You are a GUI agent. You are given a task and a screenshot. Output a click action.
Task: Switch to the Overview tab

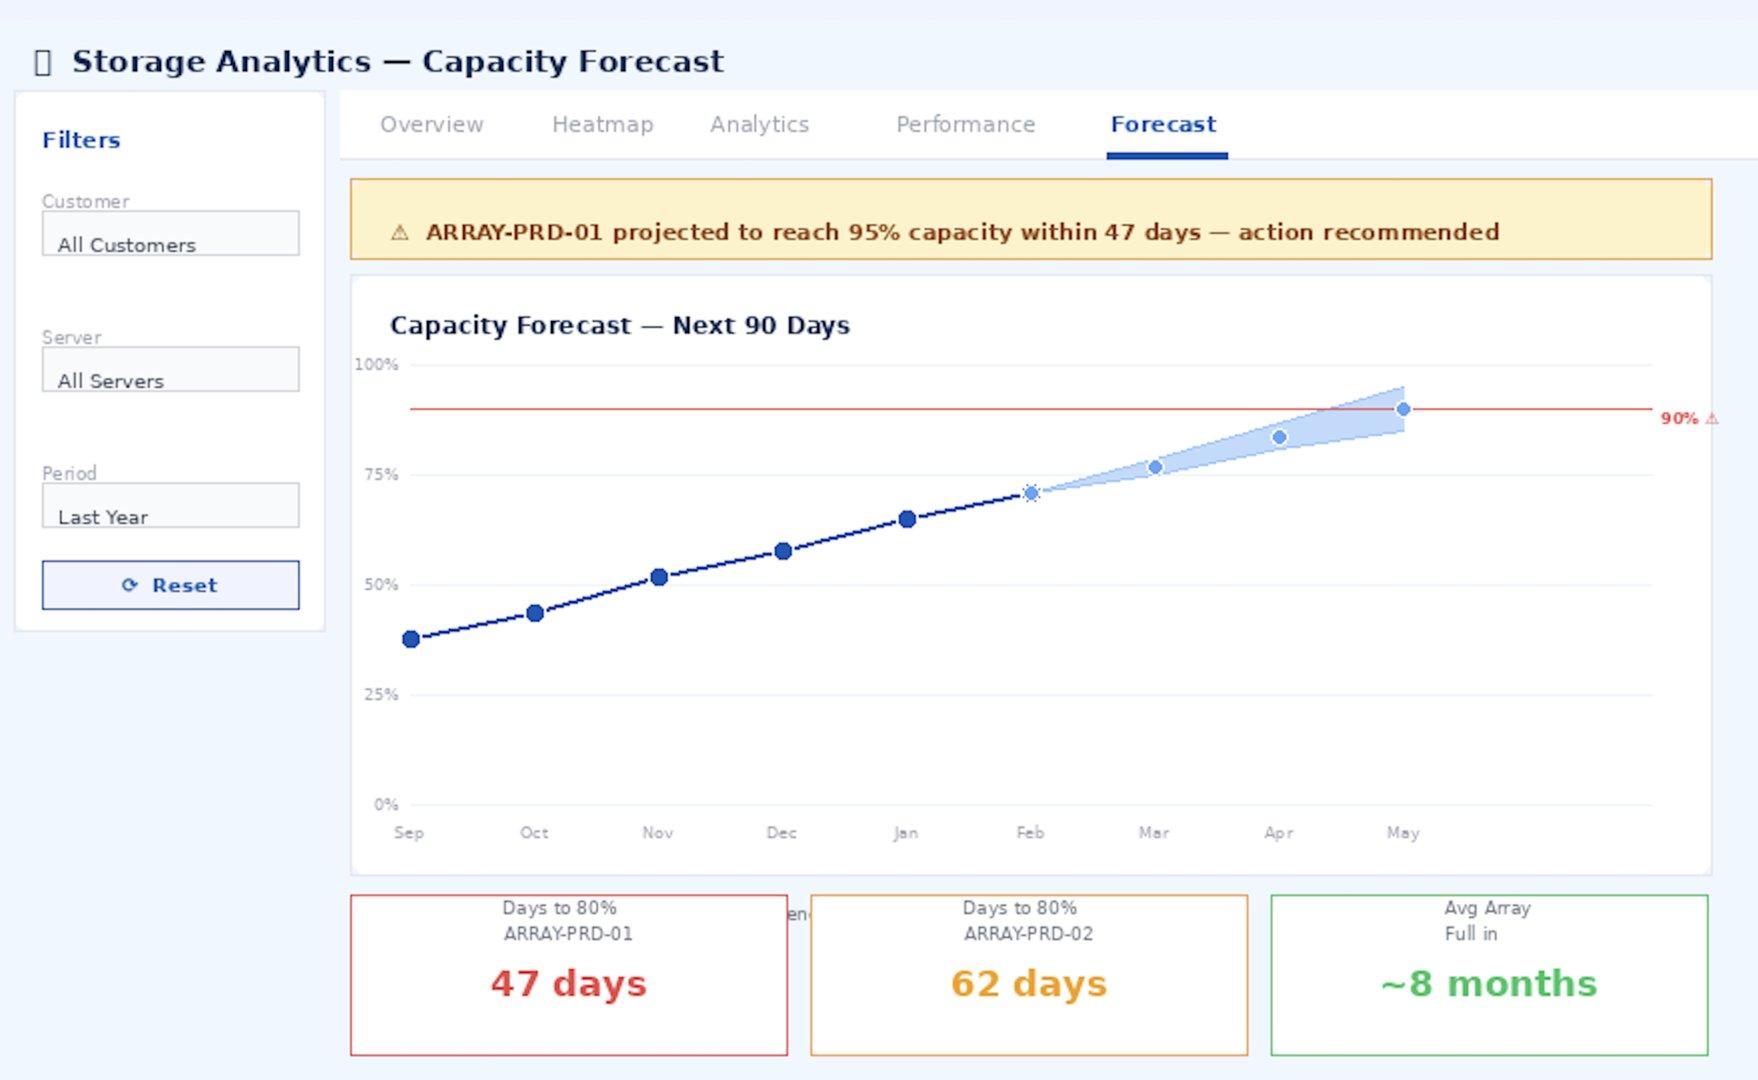coord(431,125)
